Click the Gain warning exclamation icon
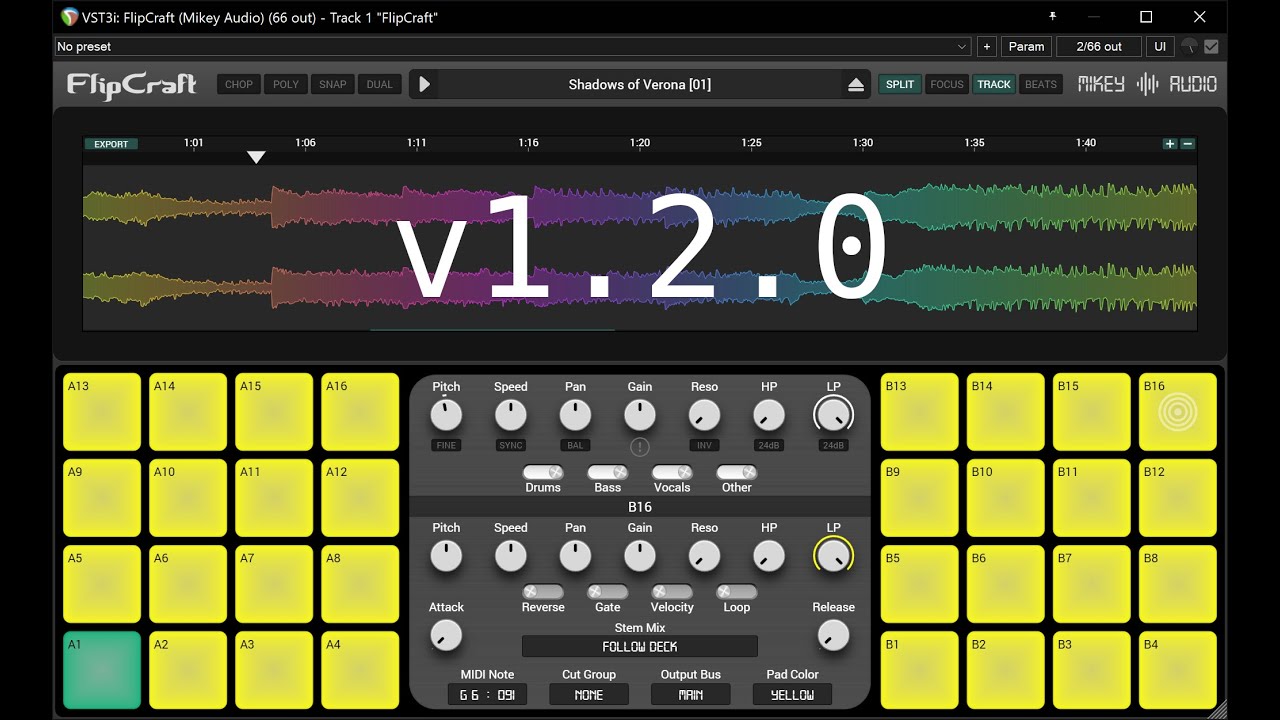 (x=640, y=447)
